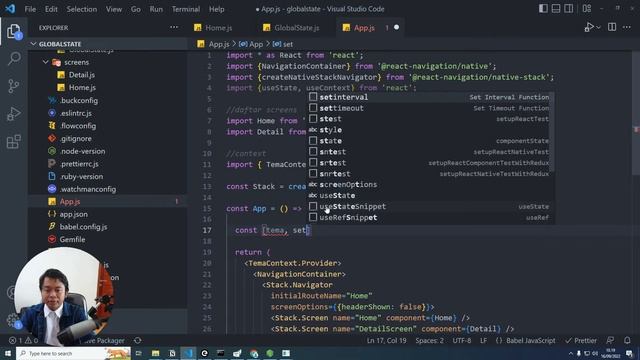Viewport: 640px width, 360px height.
Task: Open the Source Control view
Action: tap(13, 86)
